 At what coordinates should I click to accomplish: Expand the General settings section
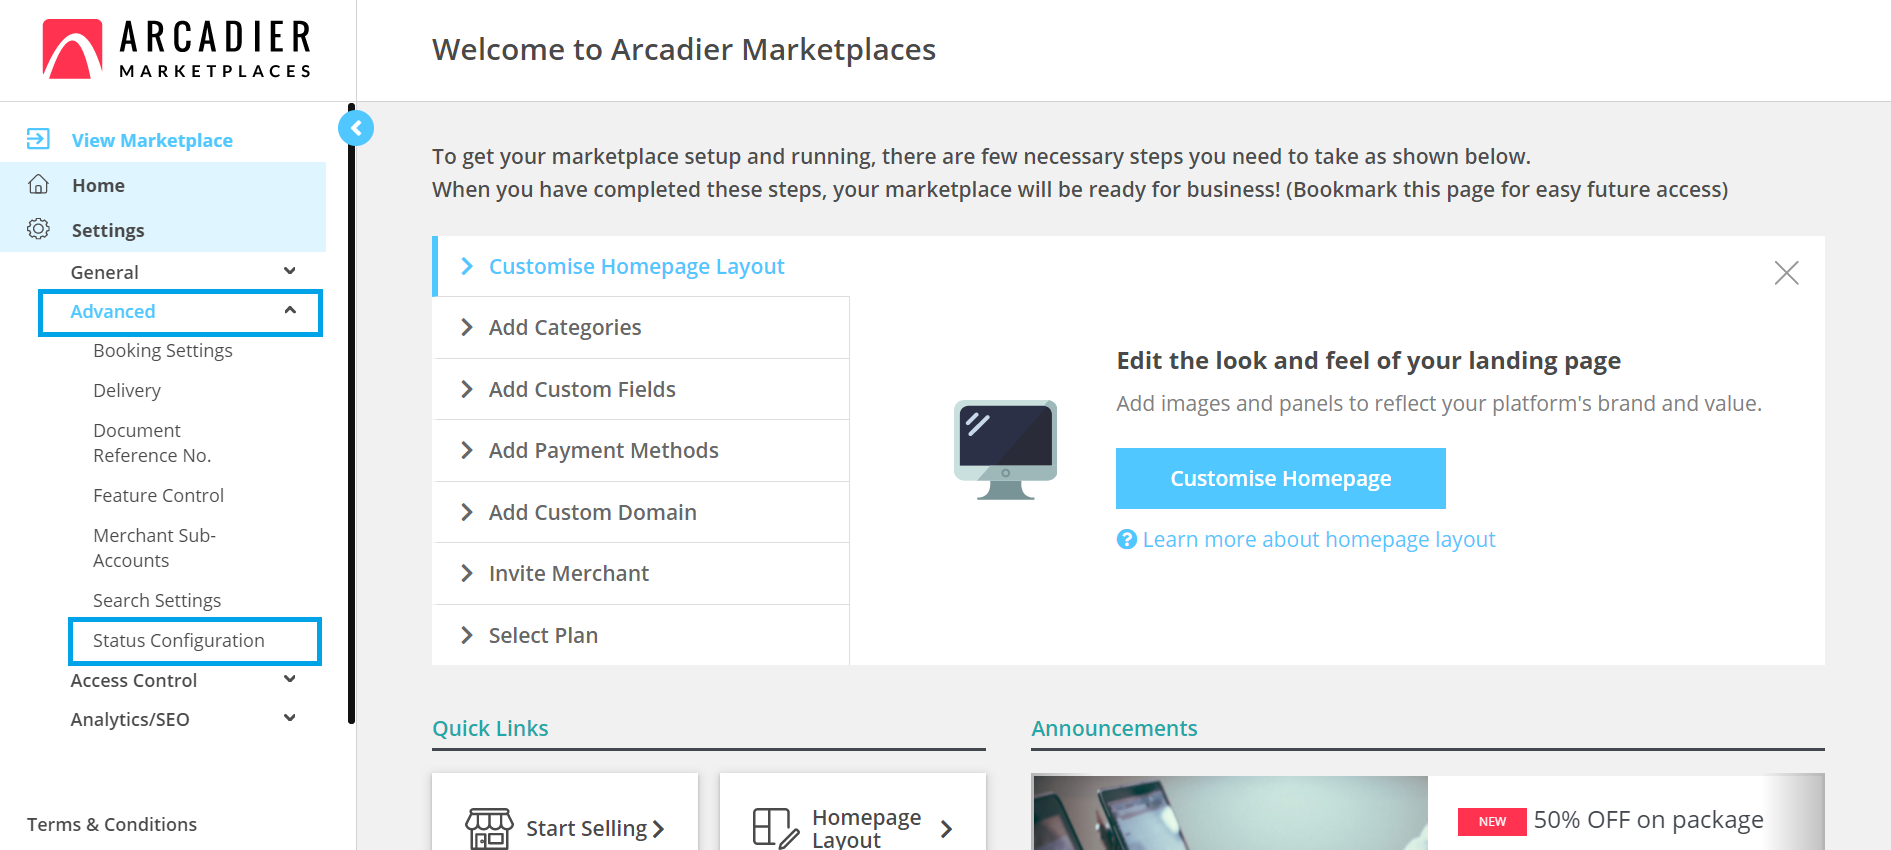point(290,271)
